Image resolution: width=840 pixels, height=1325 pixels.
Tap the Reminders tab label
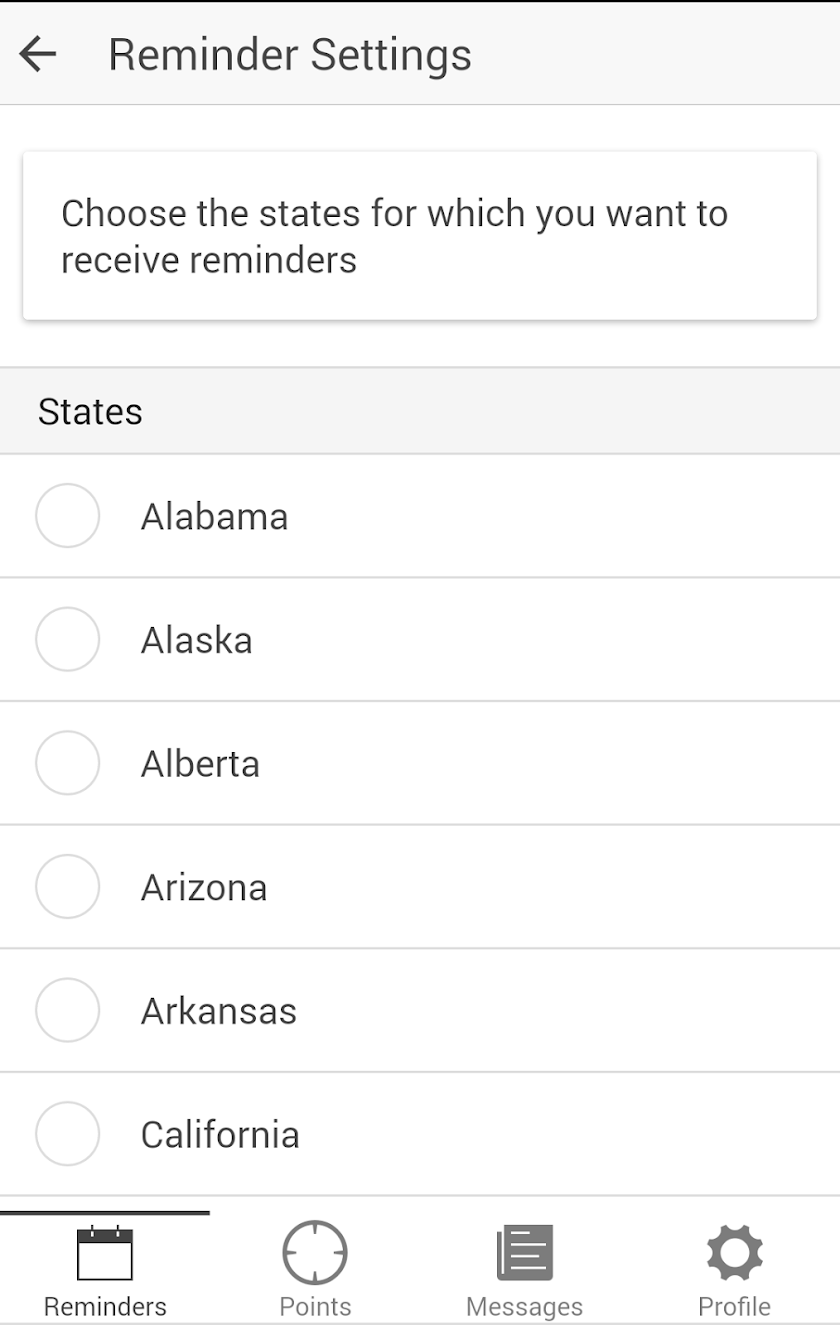pyautogui.click(x=105, y=1307)
